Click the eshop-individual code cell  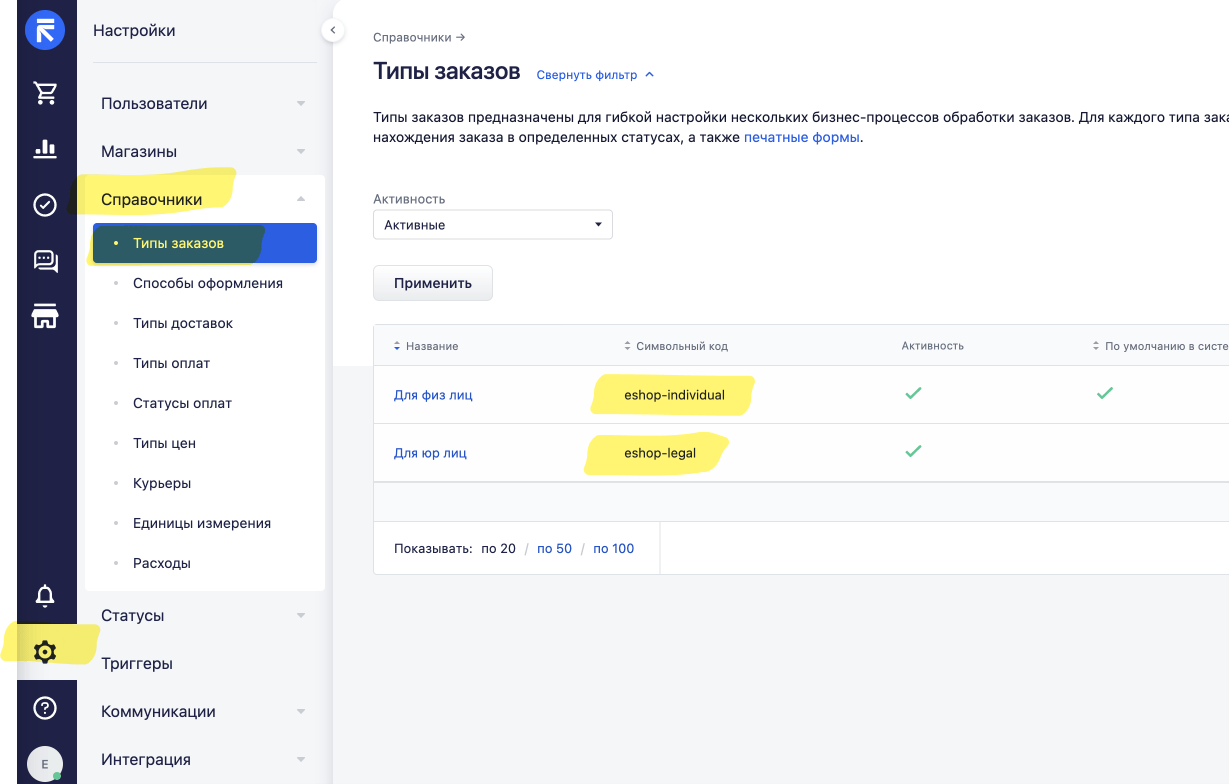click(x=674, y=395)
